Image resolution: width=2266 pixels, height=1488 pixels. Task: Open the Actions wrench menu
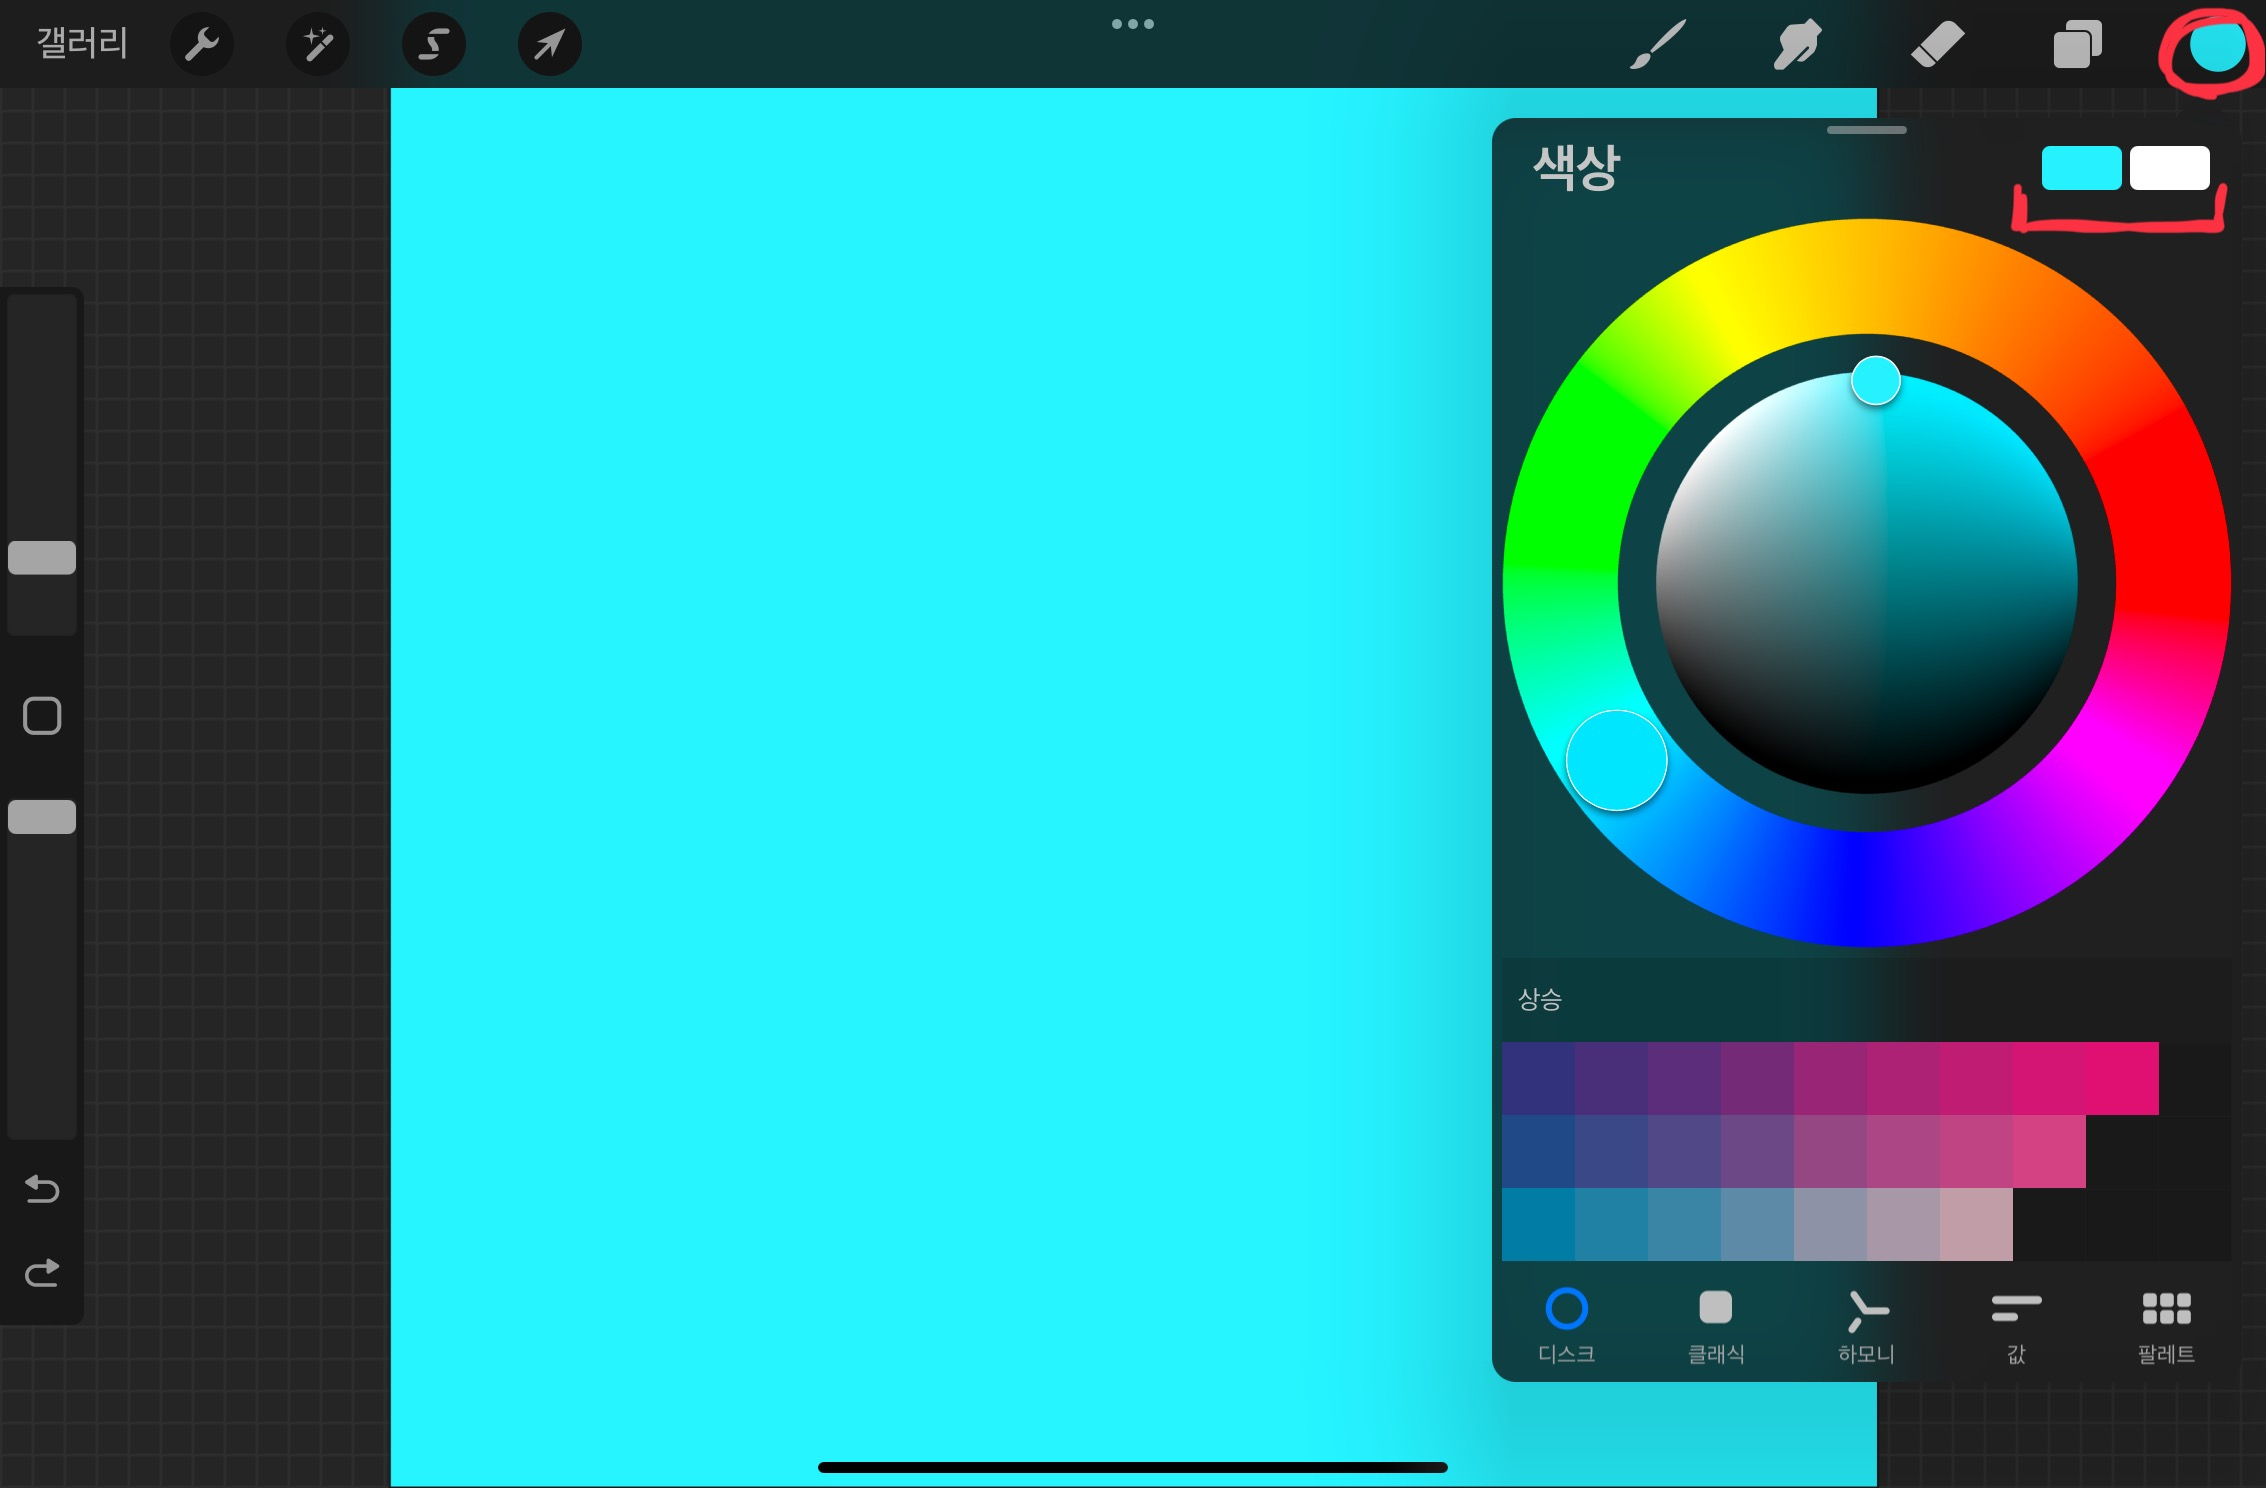pyautogui.click(x=202, y=44)
